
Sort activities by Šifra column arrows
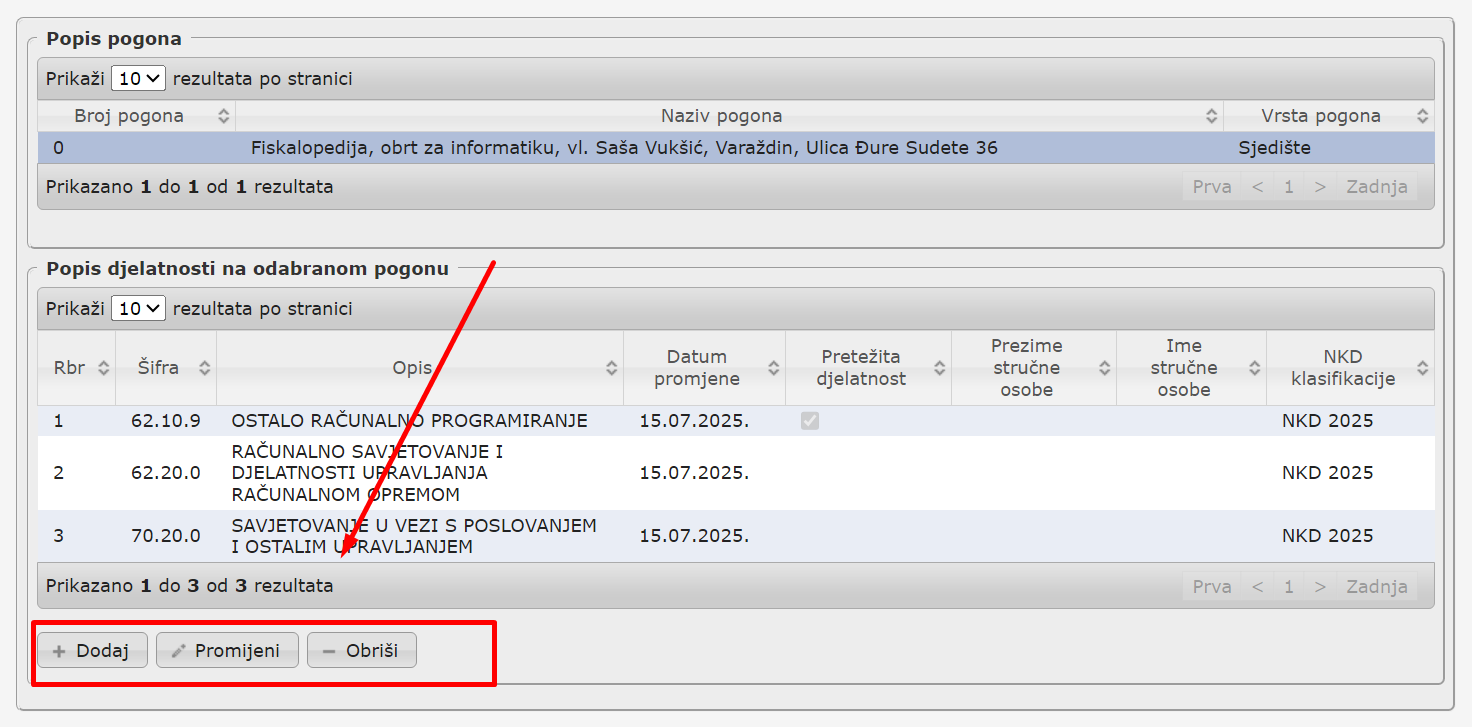pos(204,368)
